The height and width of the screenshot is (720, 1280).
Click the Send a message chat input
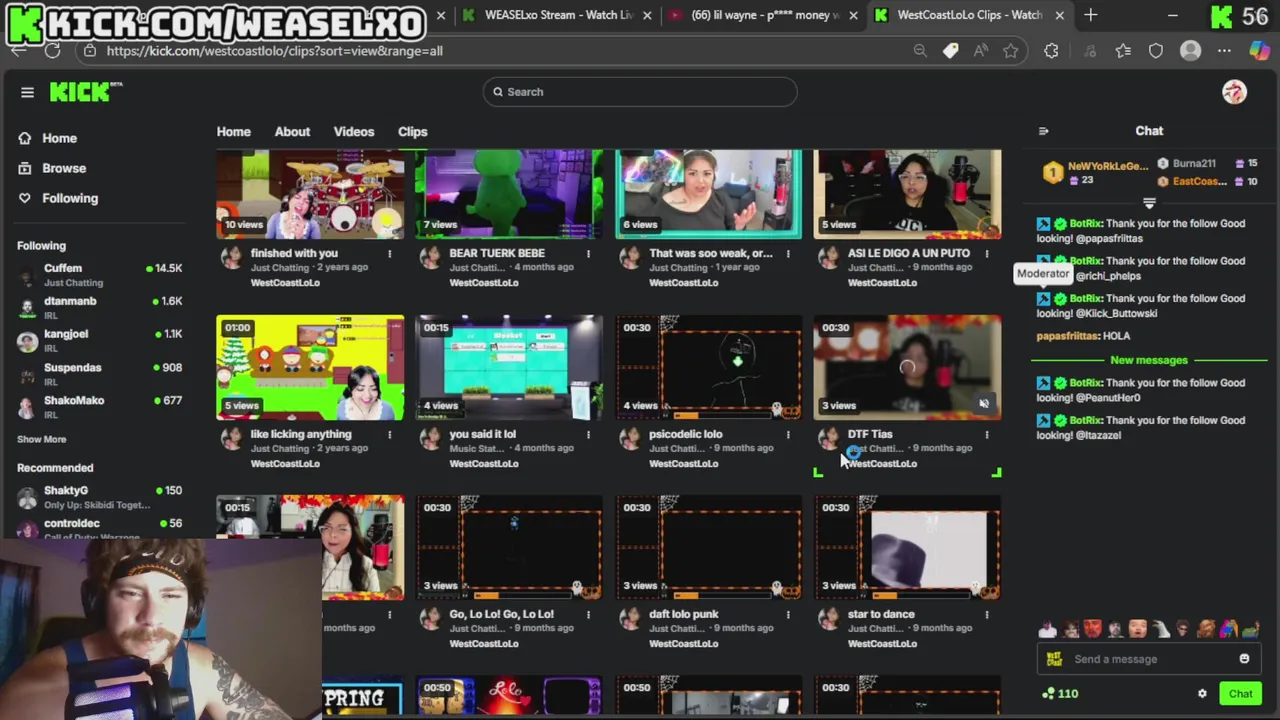pos(1150,659)
